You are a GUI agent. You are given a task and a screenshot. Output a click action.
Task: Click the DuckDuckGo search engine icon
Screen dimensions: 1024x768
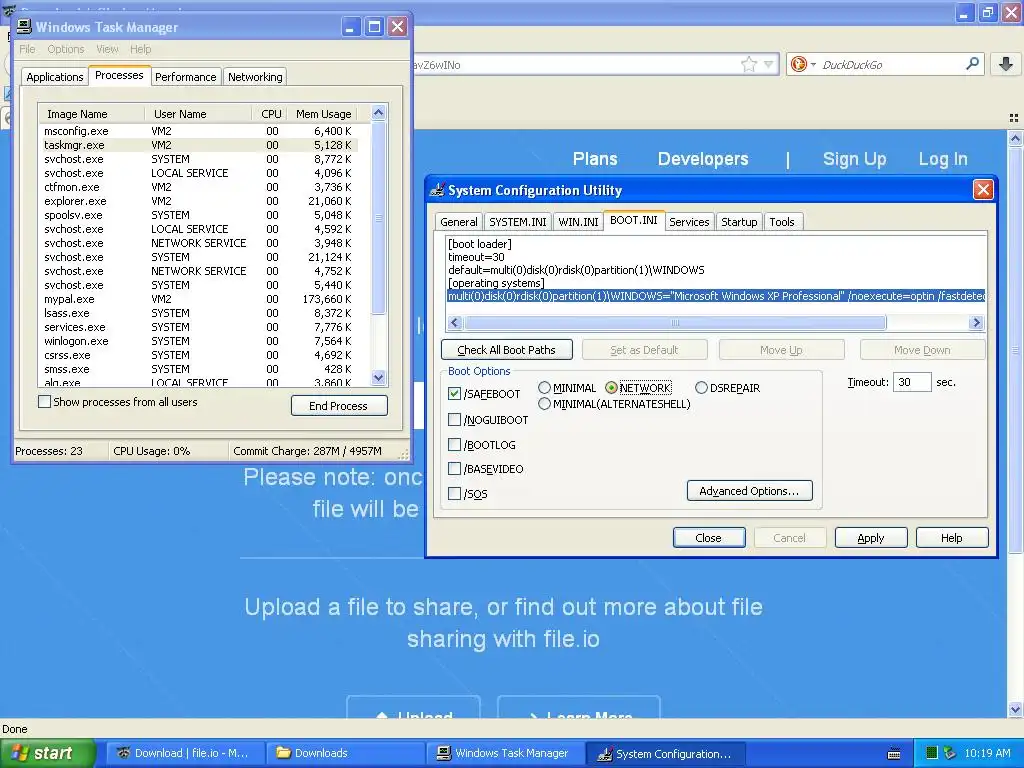[798, 64]
